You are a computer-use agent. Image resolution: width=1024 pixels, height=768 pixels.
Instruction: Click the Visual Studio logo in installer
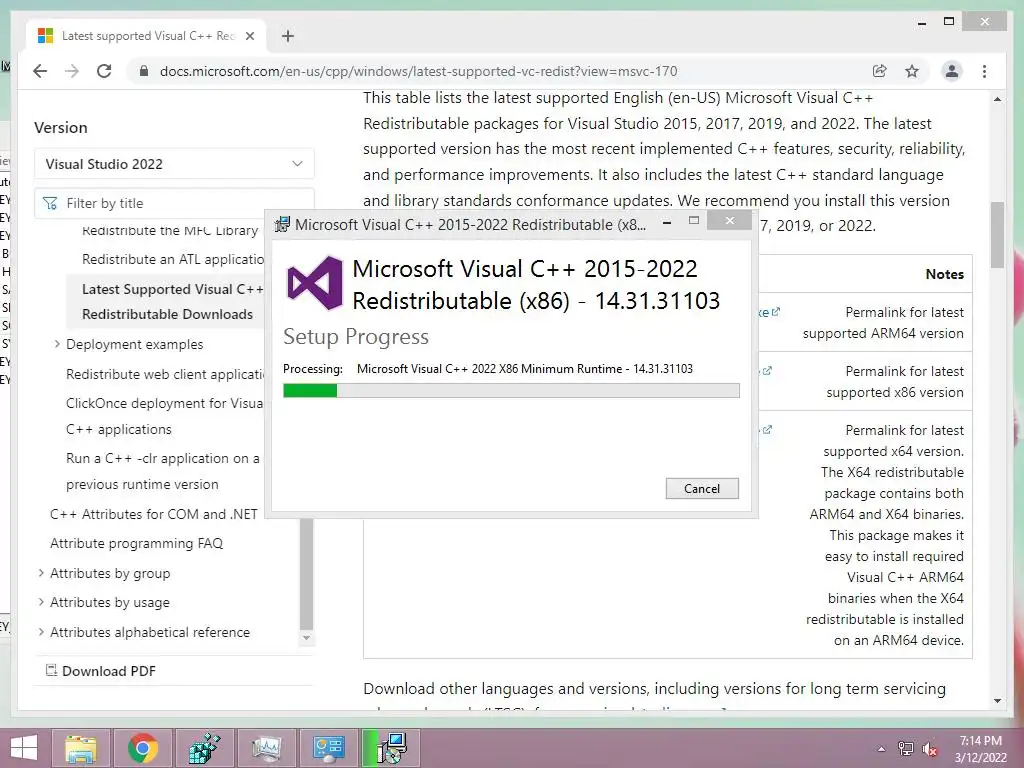tap(315, 283)
